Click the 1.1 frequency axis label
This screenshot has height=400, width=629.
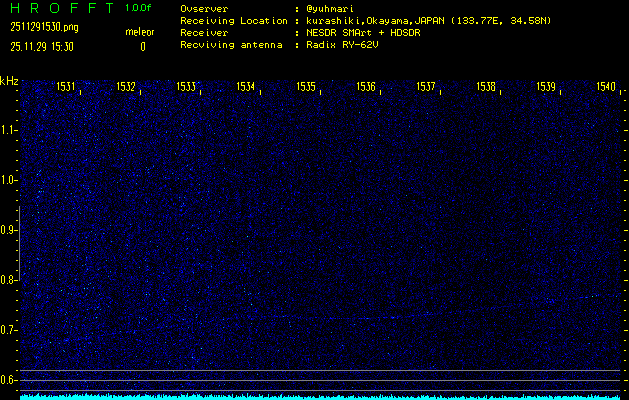pos(9,129)
